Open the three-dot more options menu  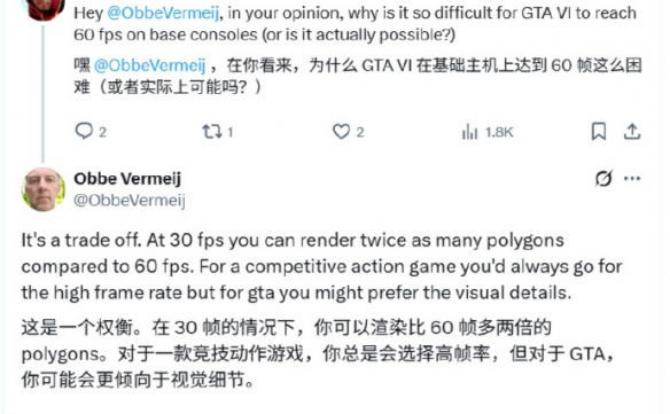click(632, 178)
